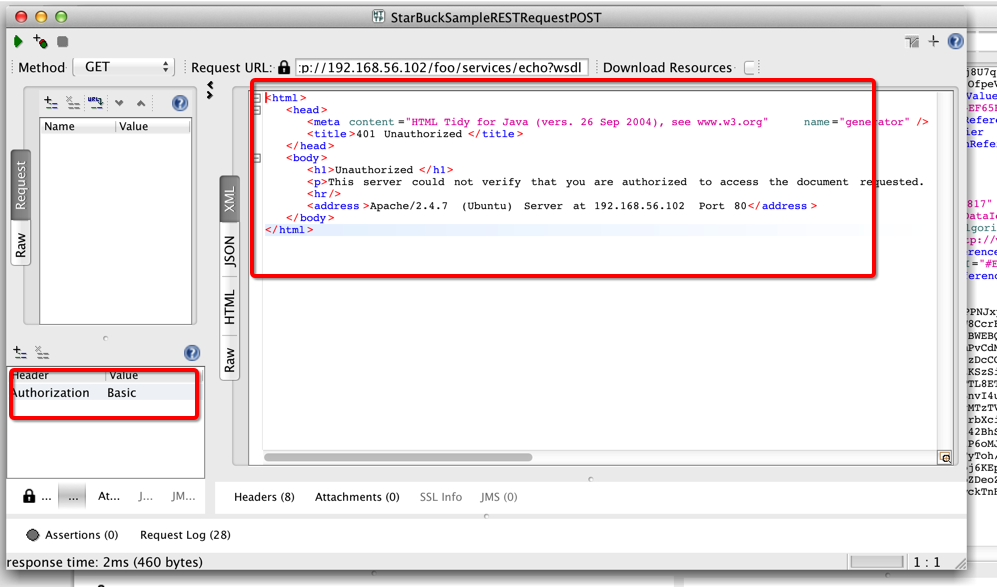
Task: Submit the request with green run arrow
Action: [18, 42]
